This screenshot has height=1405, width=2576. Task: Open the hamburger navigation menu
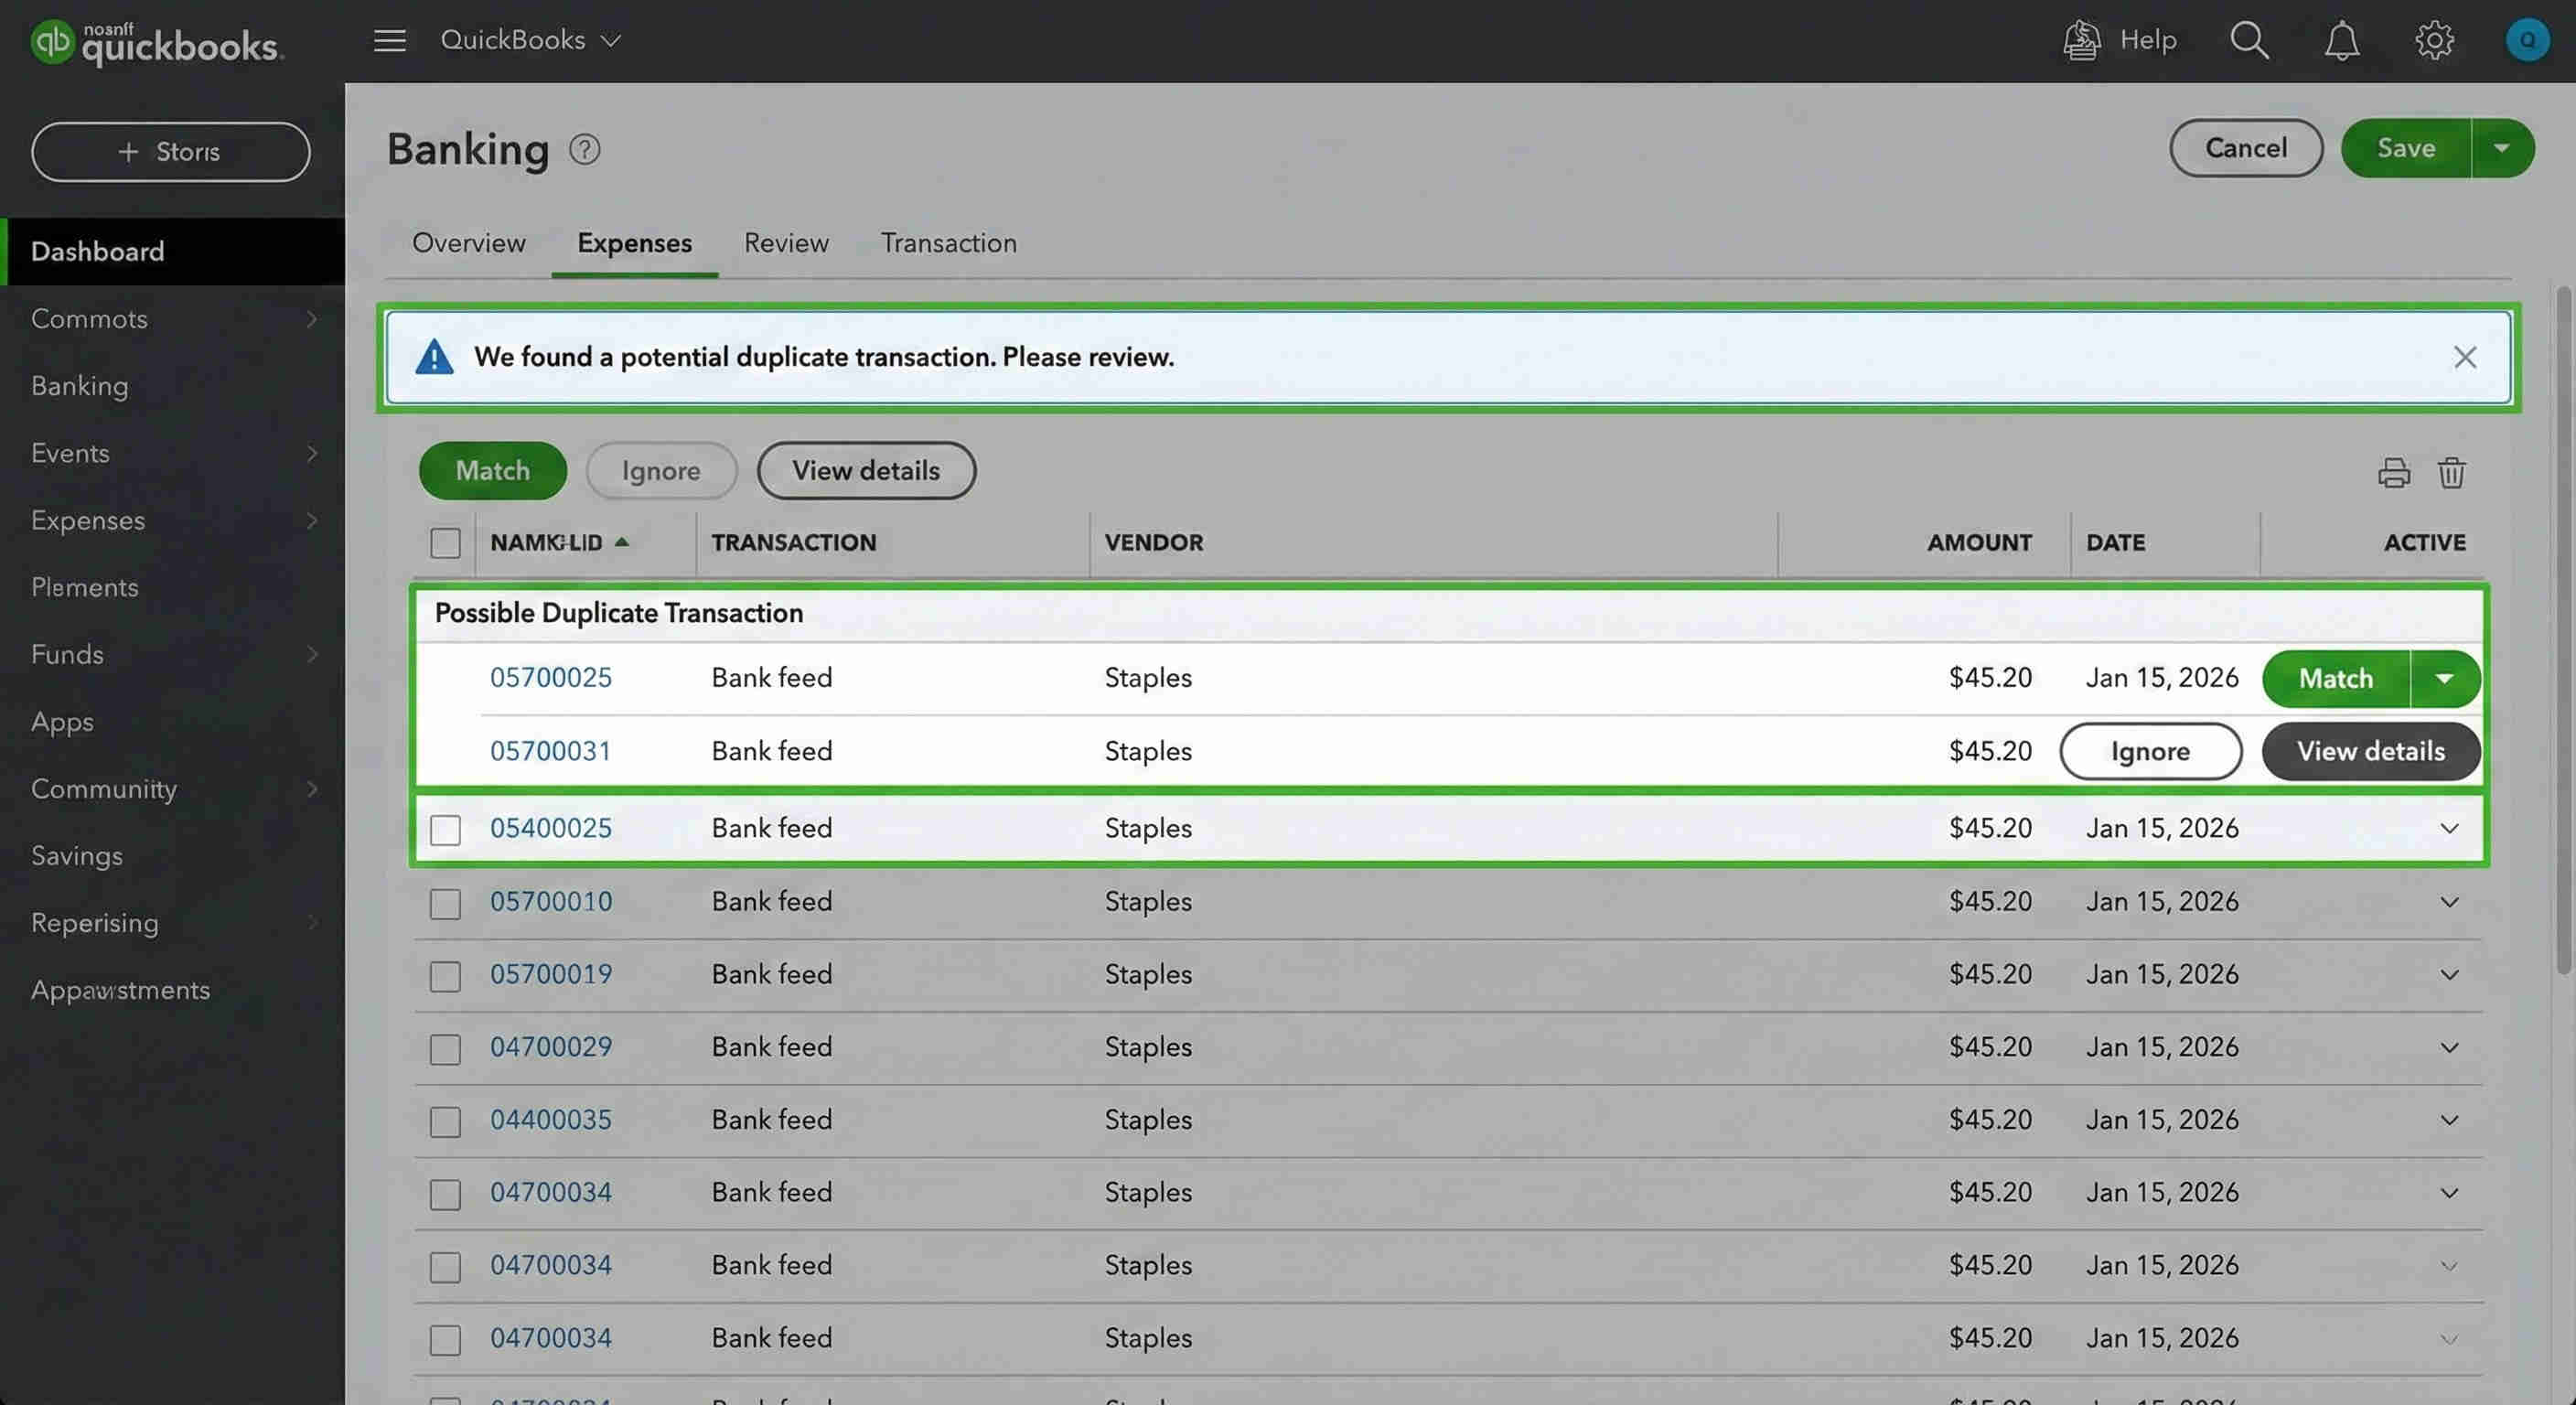coord(389,40)
